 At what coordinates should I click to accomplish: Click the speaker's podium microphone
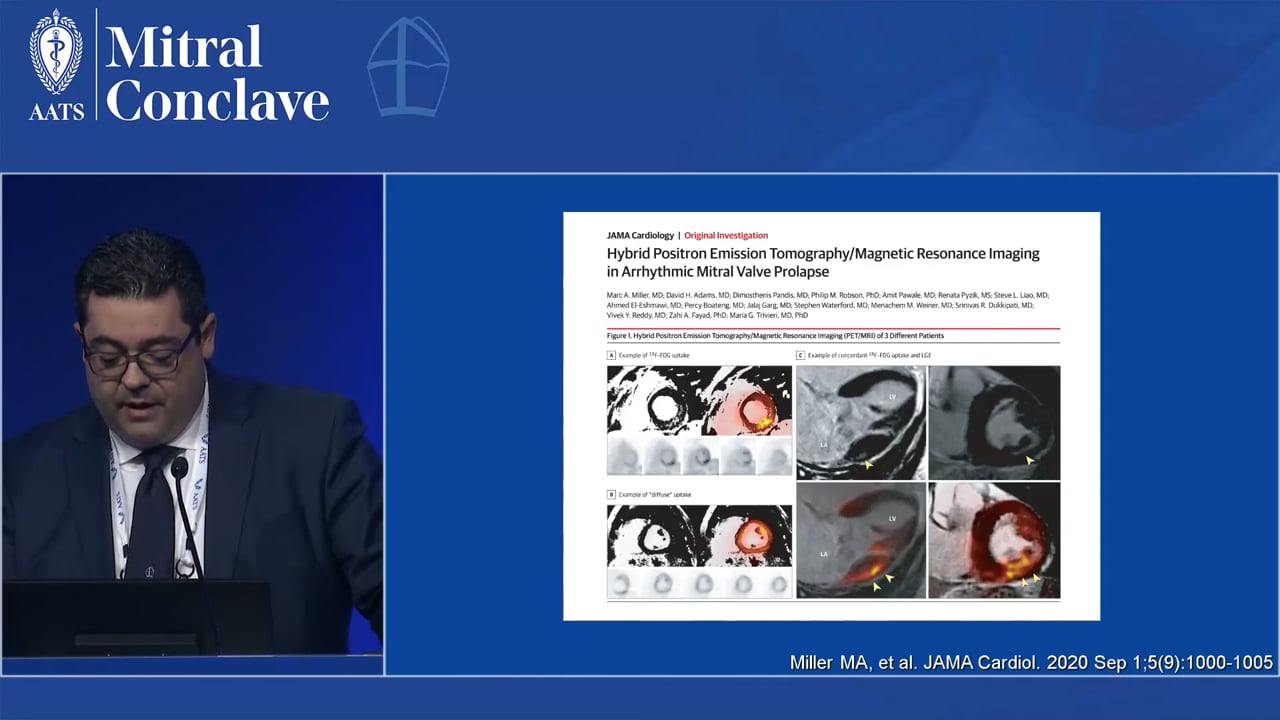click(x=180, y=468)
